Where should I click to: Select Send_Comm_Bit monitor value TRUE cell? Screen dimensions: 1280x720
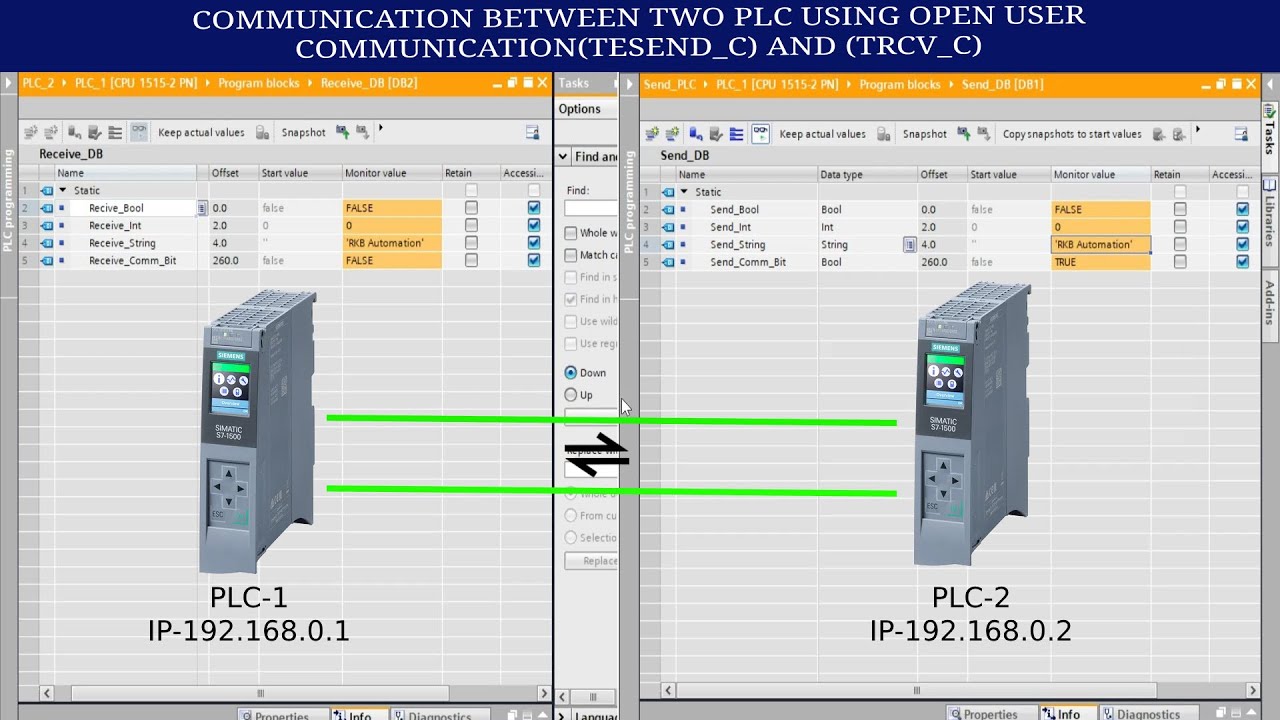[x=1101, y=262]
